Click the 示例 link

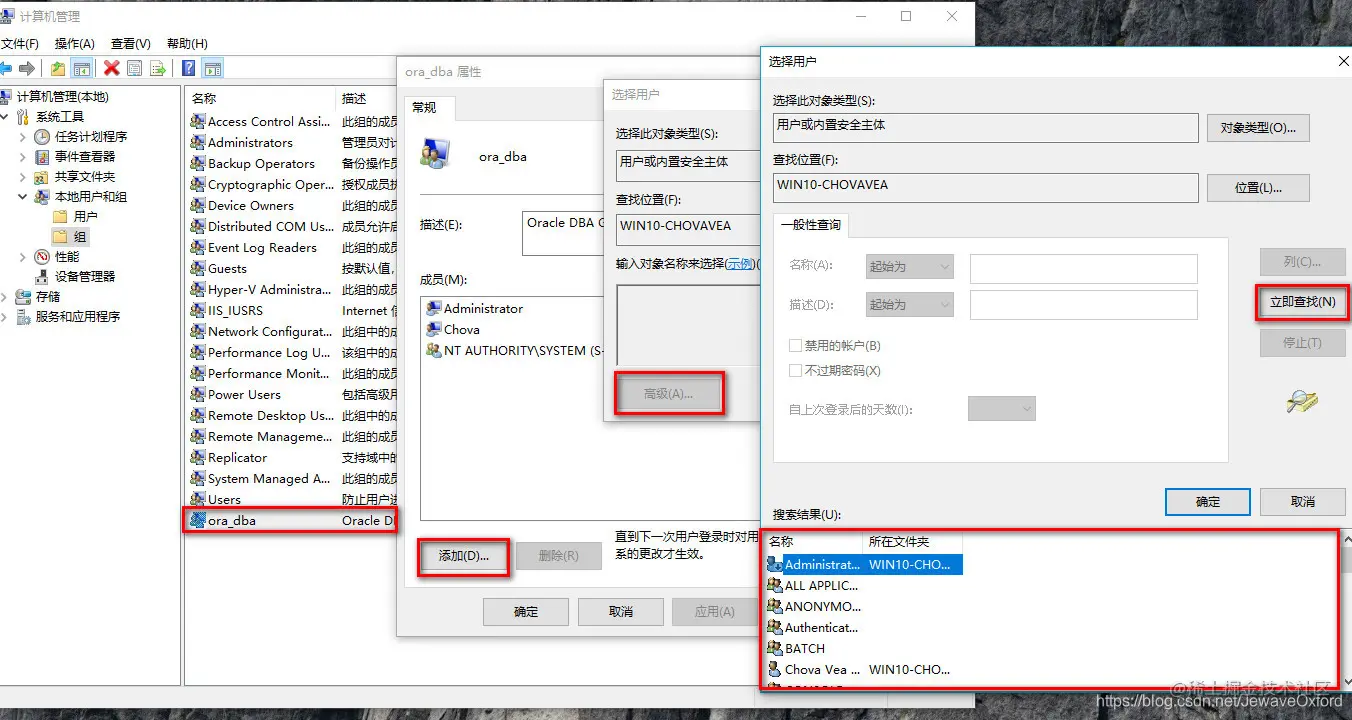(740, 264)
